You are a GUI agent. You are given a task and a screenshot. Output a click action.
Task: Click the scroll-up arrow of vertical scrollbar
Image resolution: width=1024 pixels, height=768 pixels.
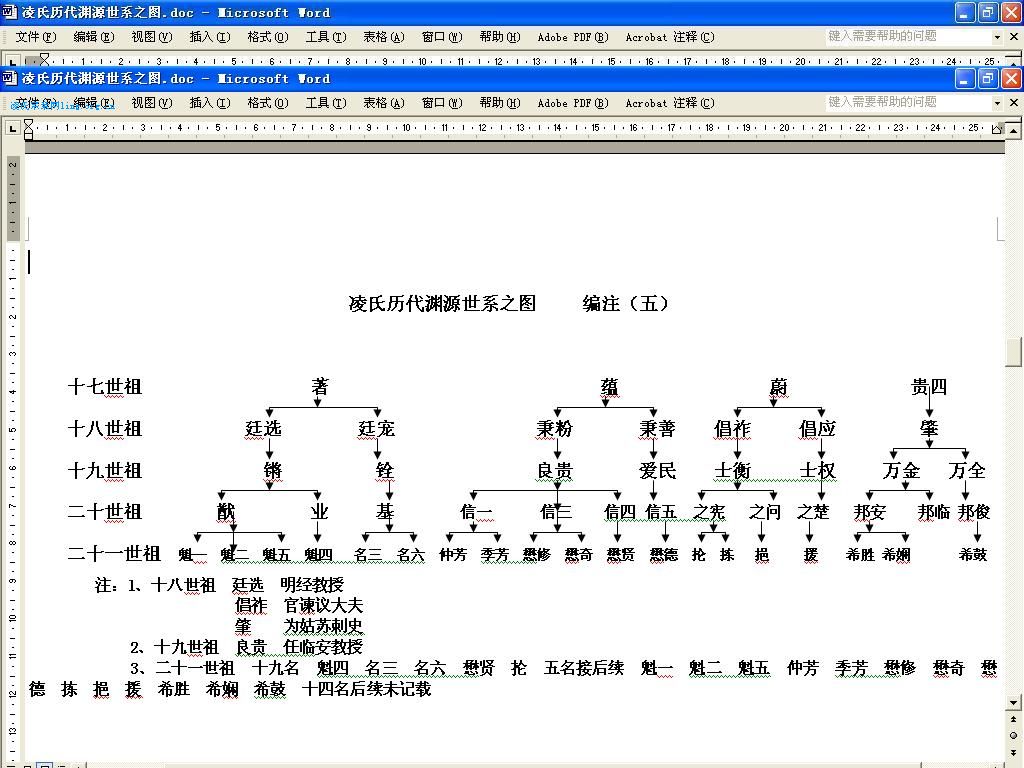click(x=1013, y=131)
